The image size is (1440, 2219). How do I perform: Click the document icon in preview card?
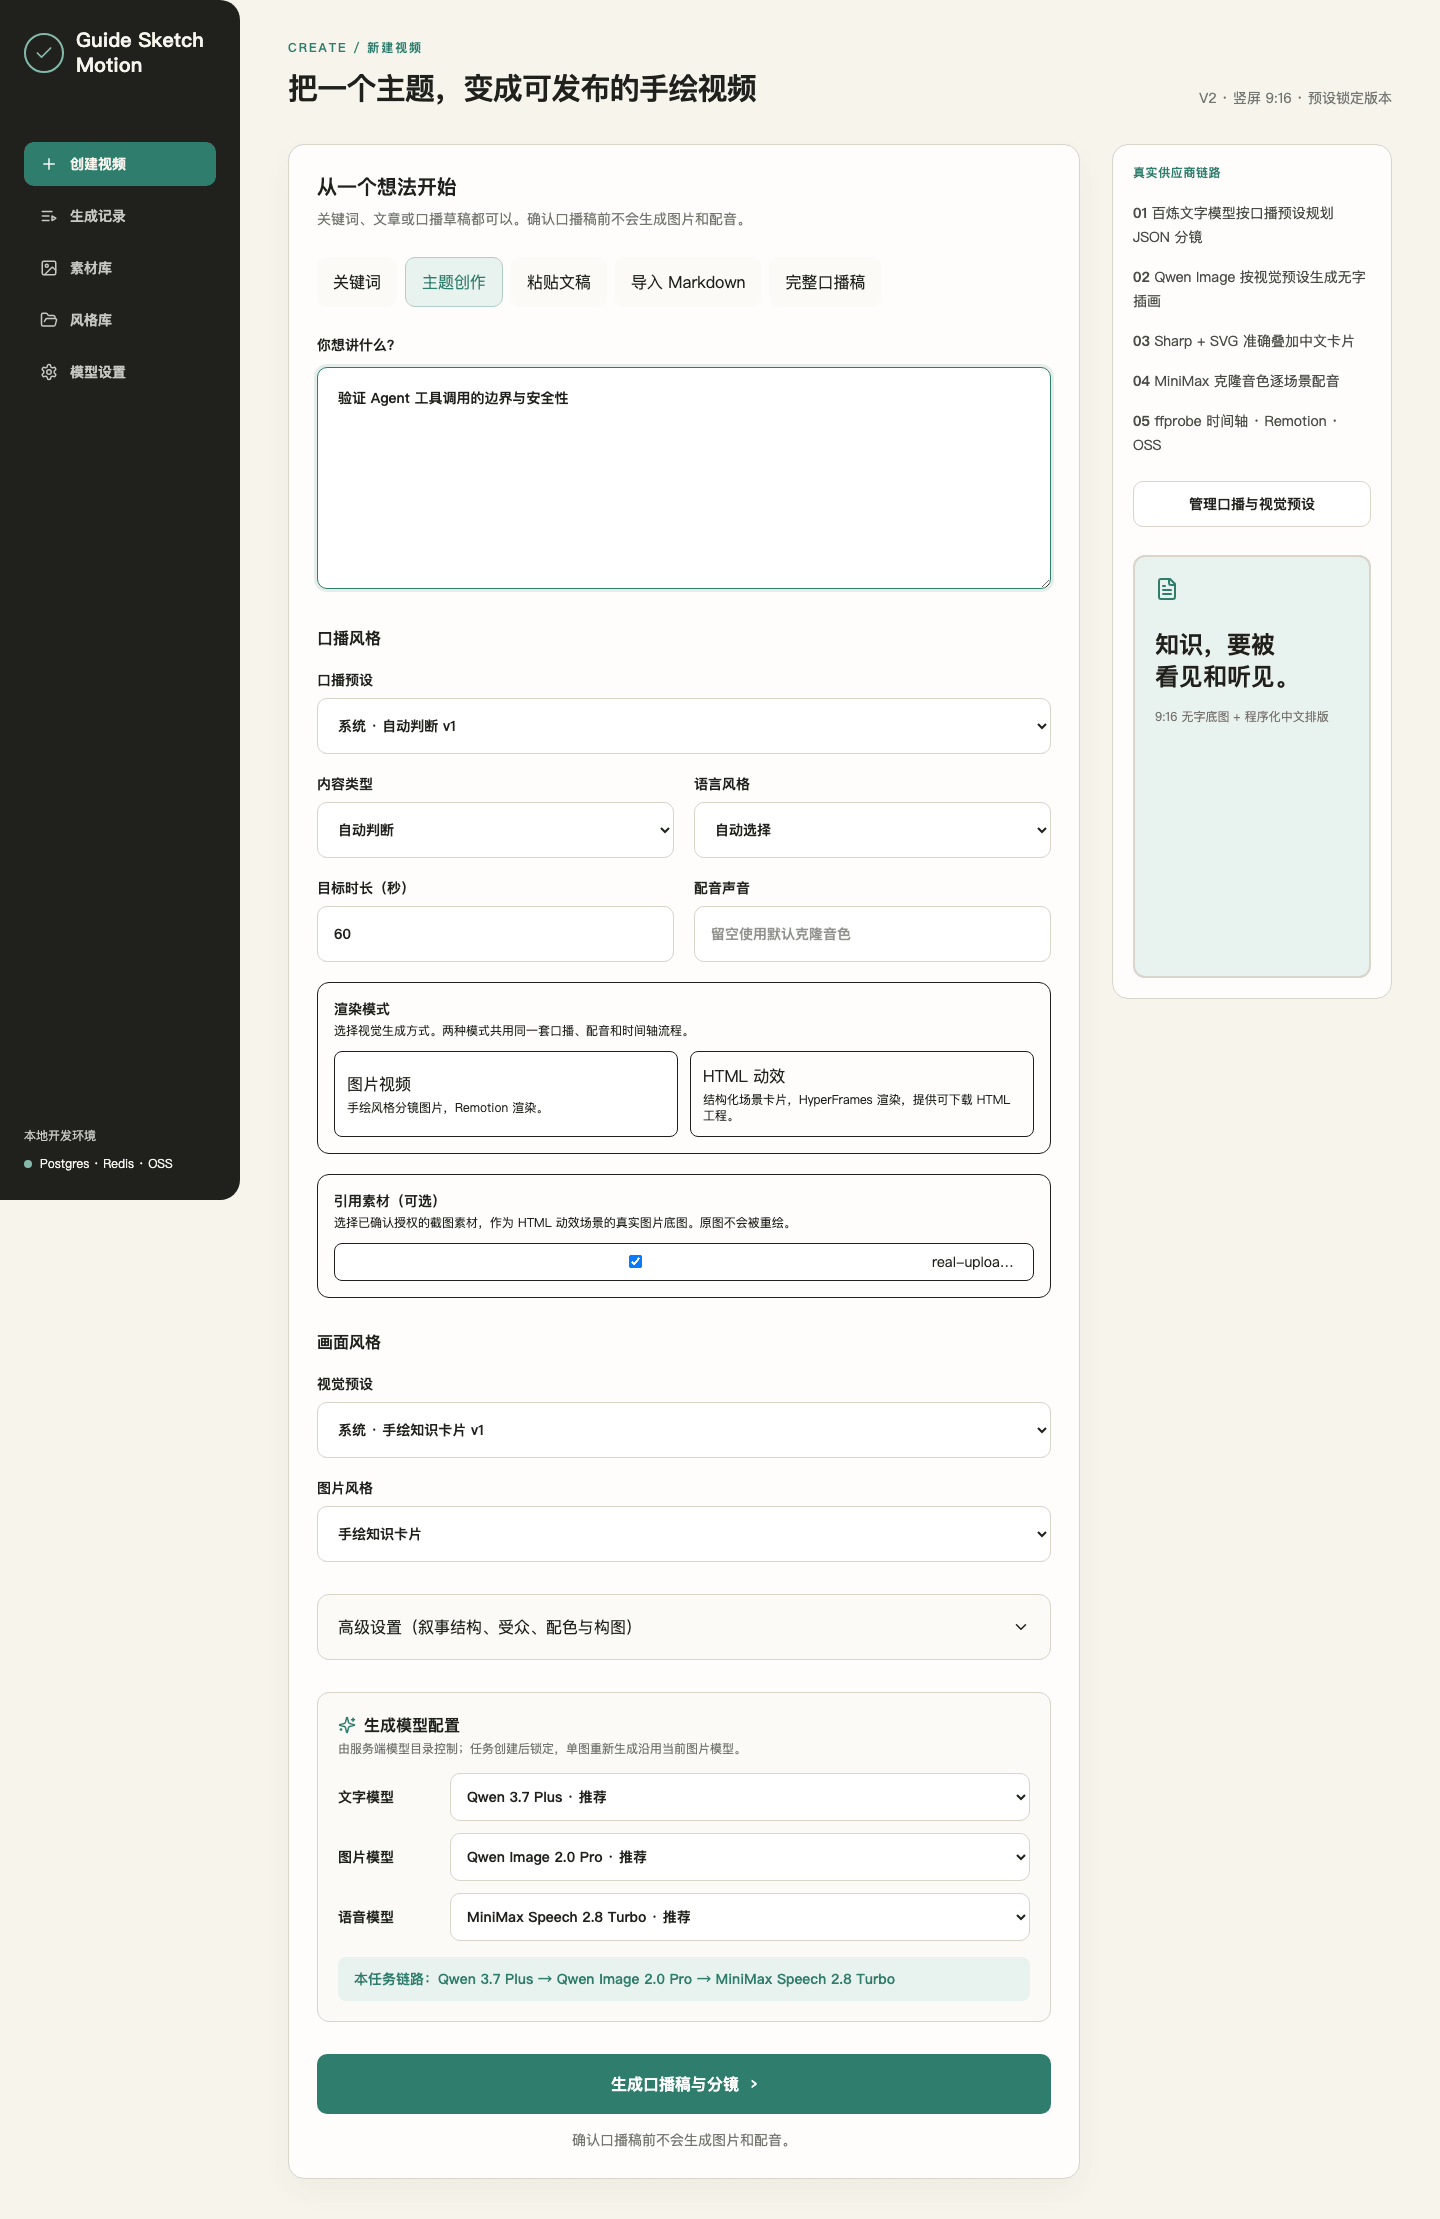1166,589
